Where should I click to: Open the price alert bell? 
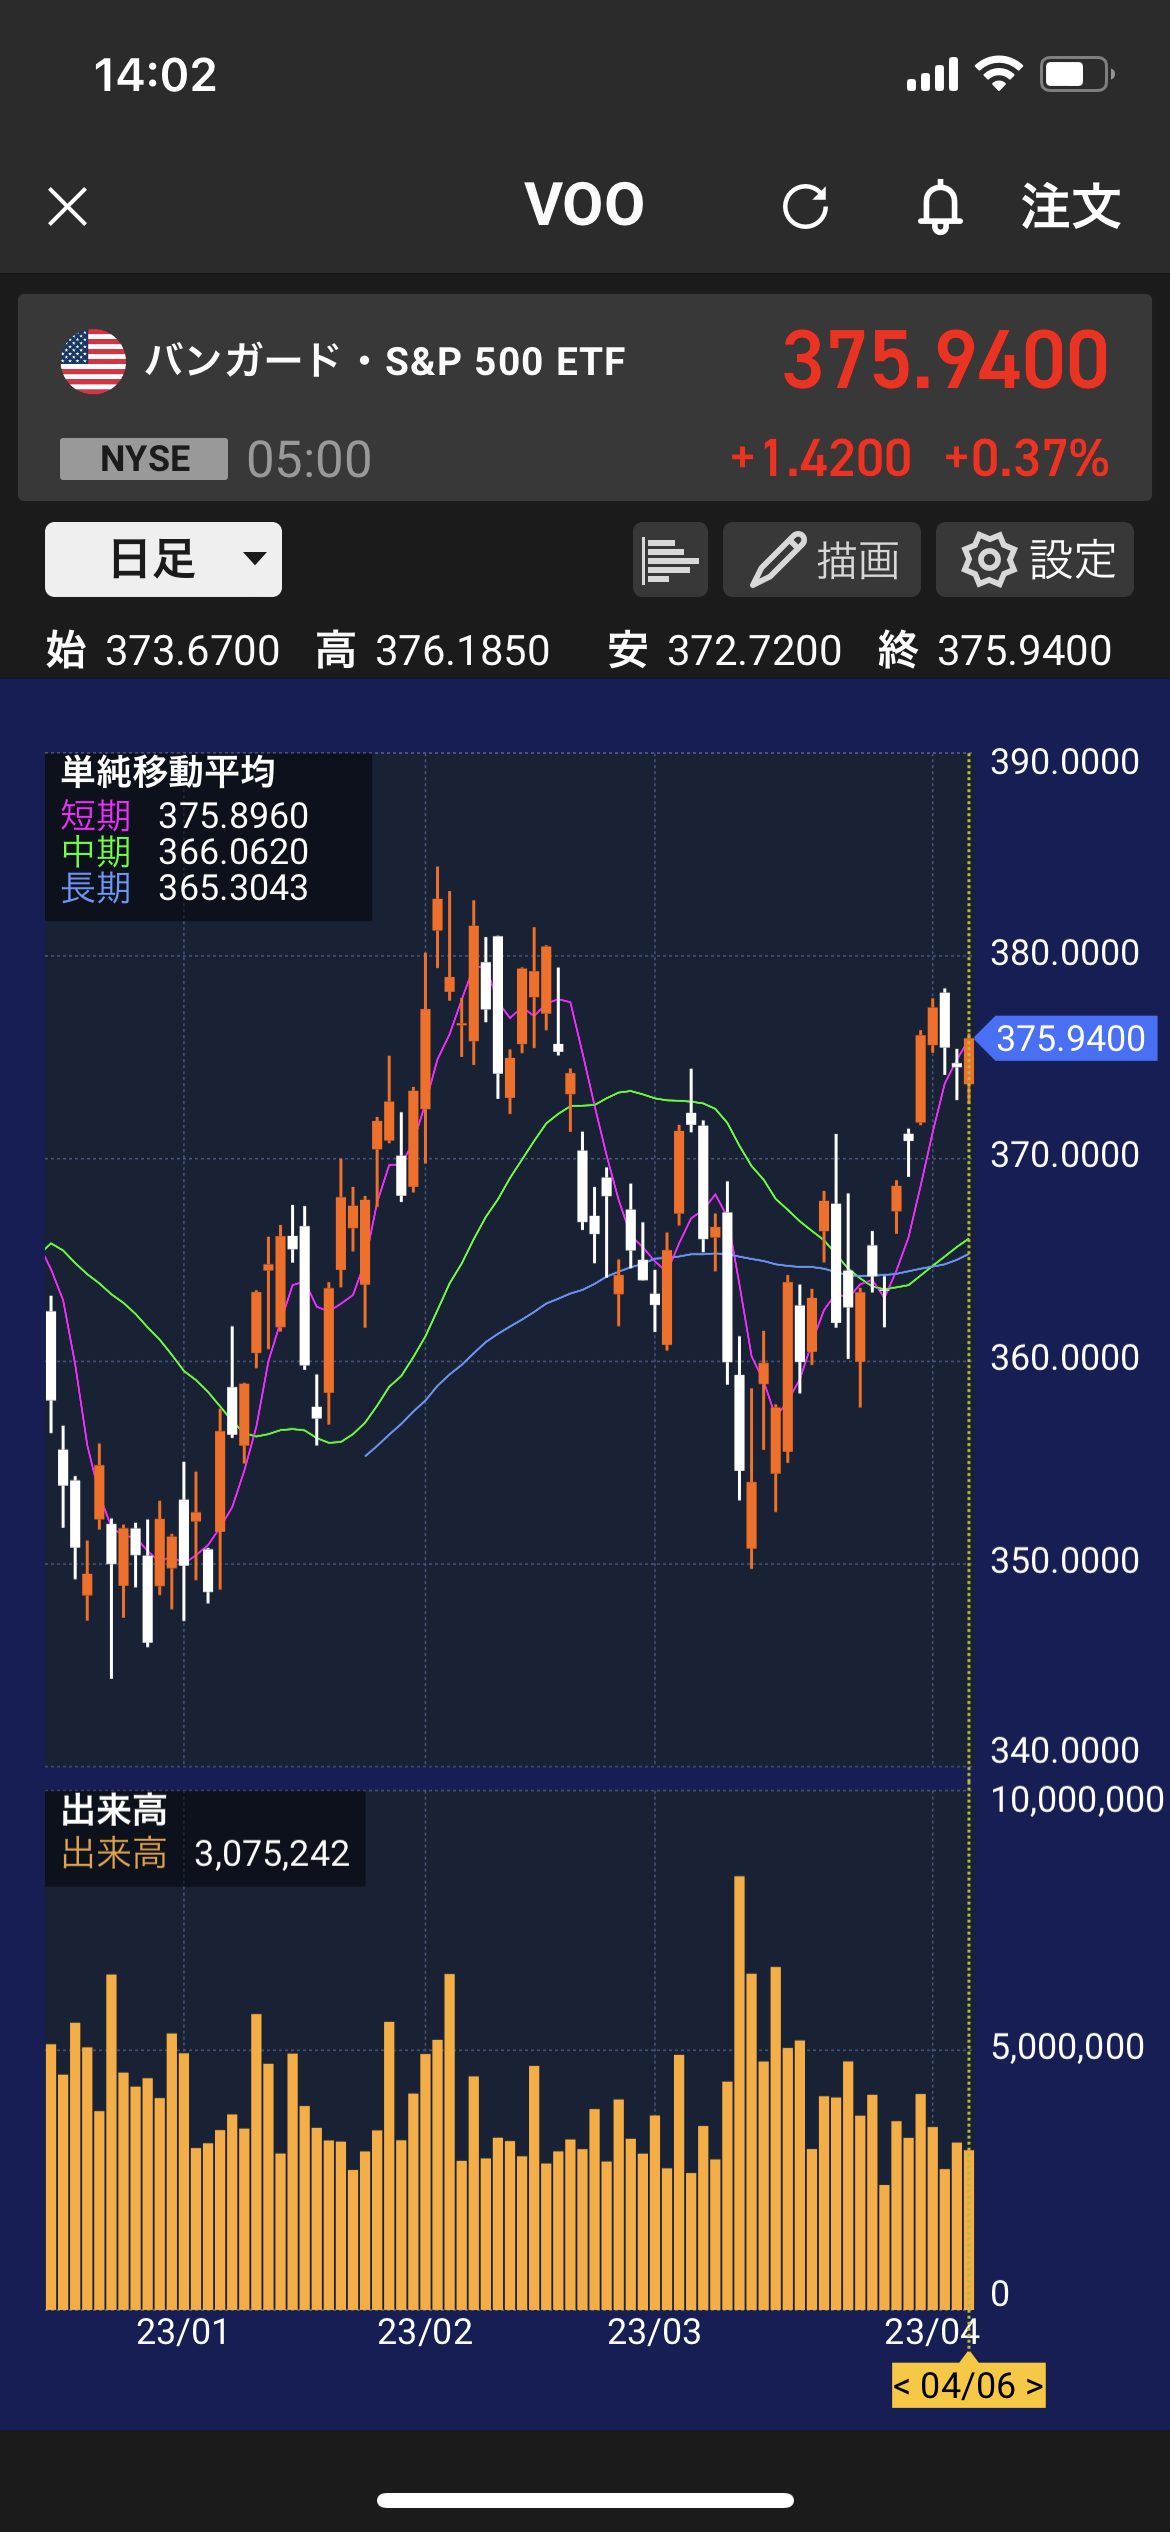click(x=940, y=207)
